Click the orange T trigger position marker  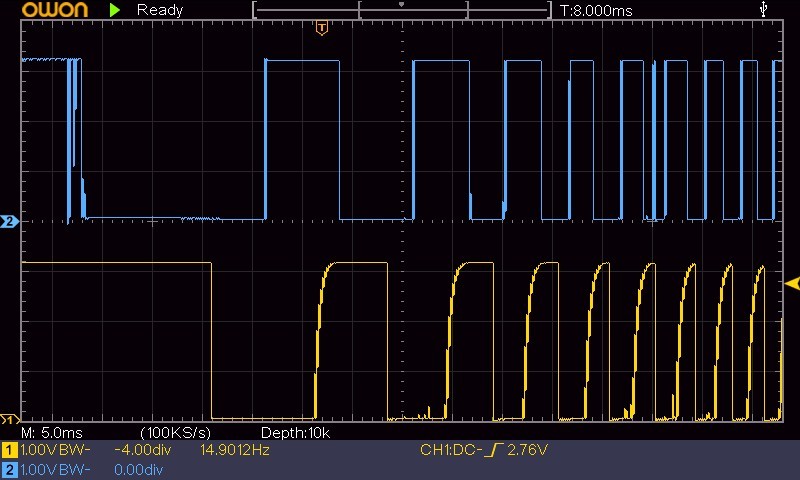tap(321, 28)
